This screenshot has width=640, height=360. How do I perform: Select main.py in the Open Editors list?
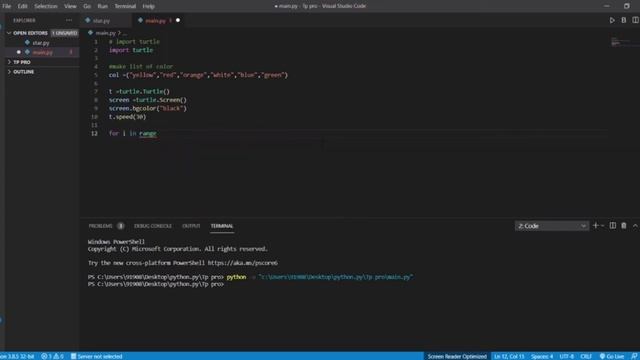point(42,52)
